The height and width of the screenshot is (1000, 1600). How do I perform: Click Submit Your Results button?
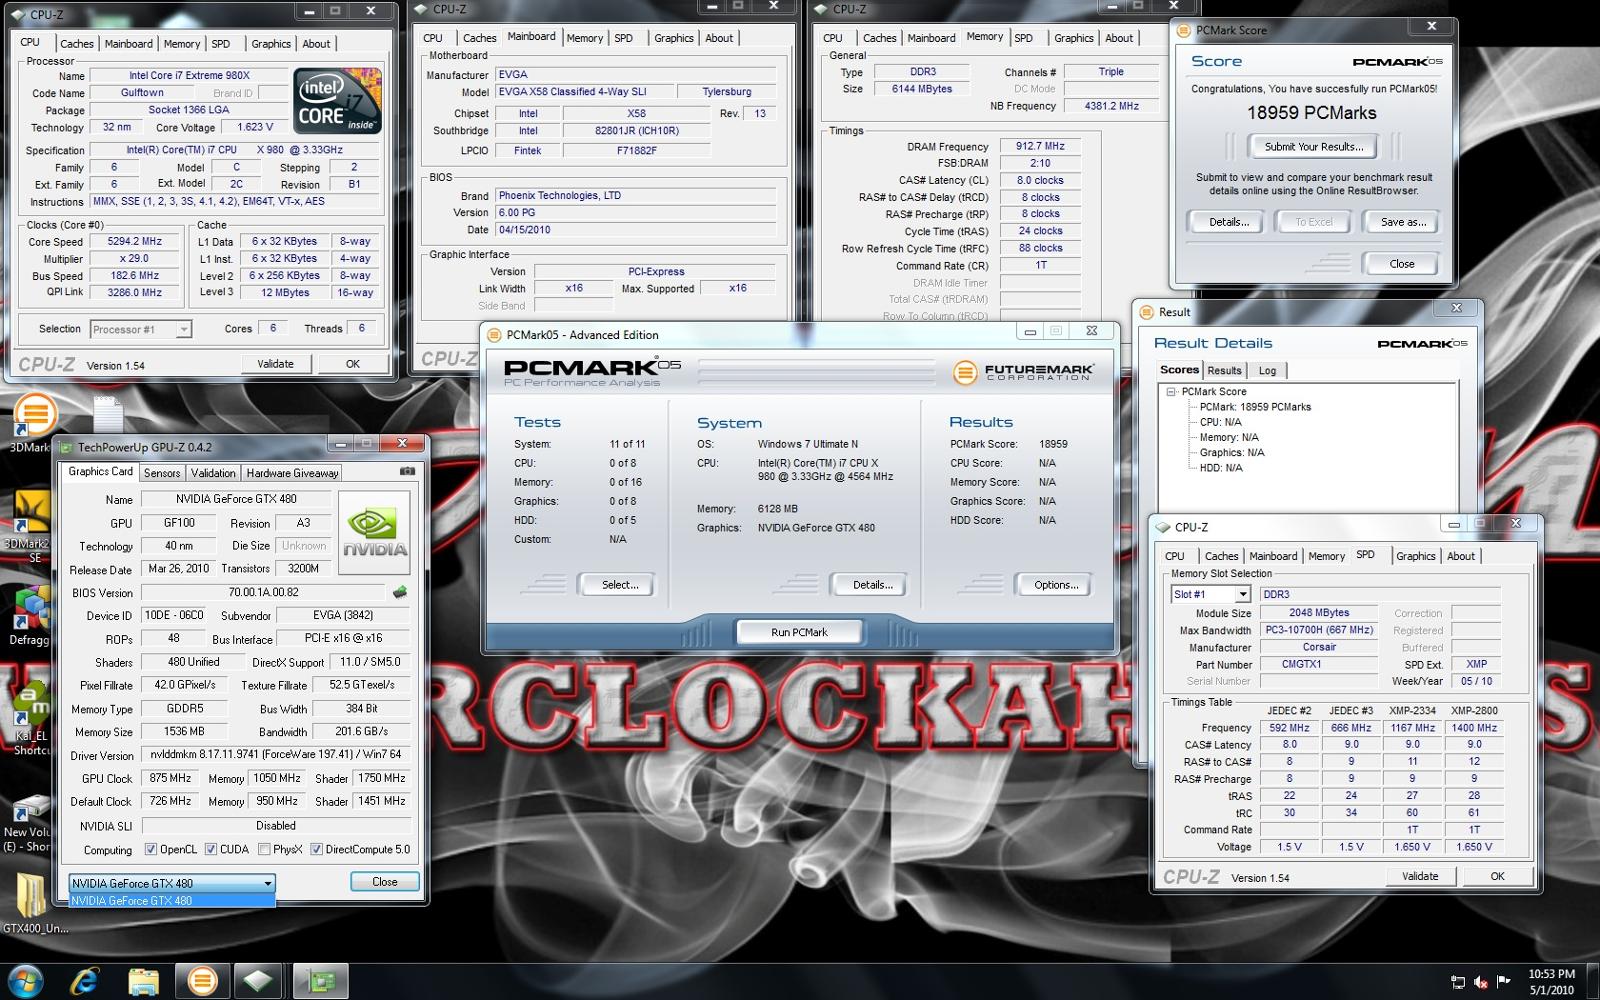click(1313, 147)
